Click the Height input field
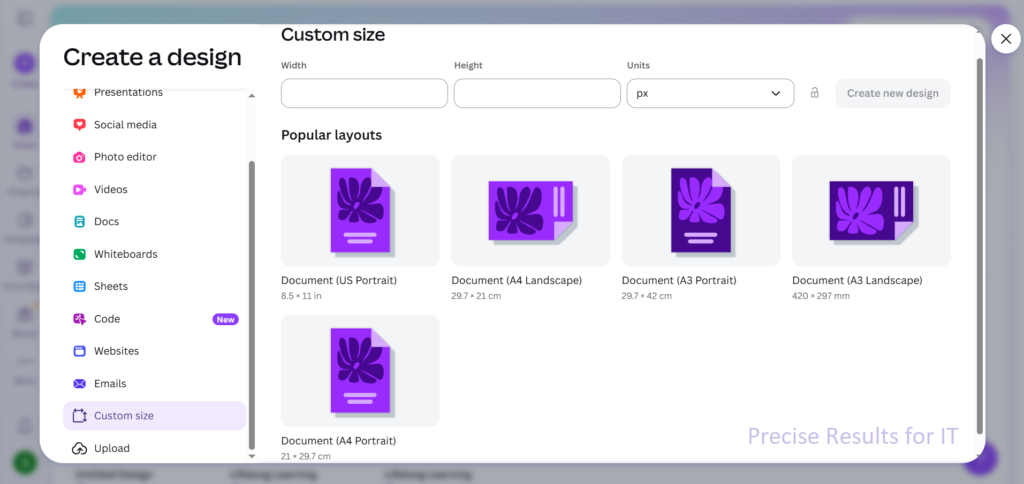 pos(537,93)
